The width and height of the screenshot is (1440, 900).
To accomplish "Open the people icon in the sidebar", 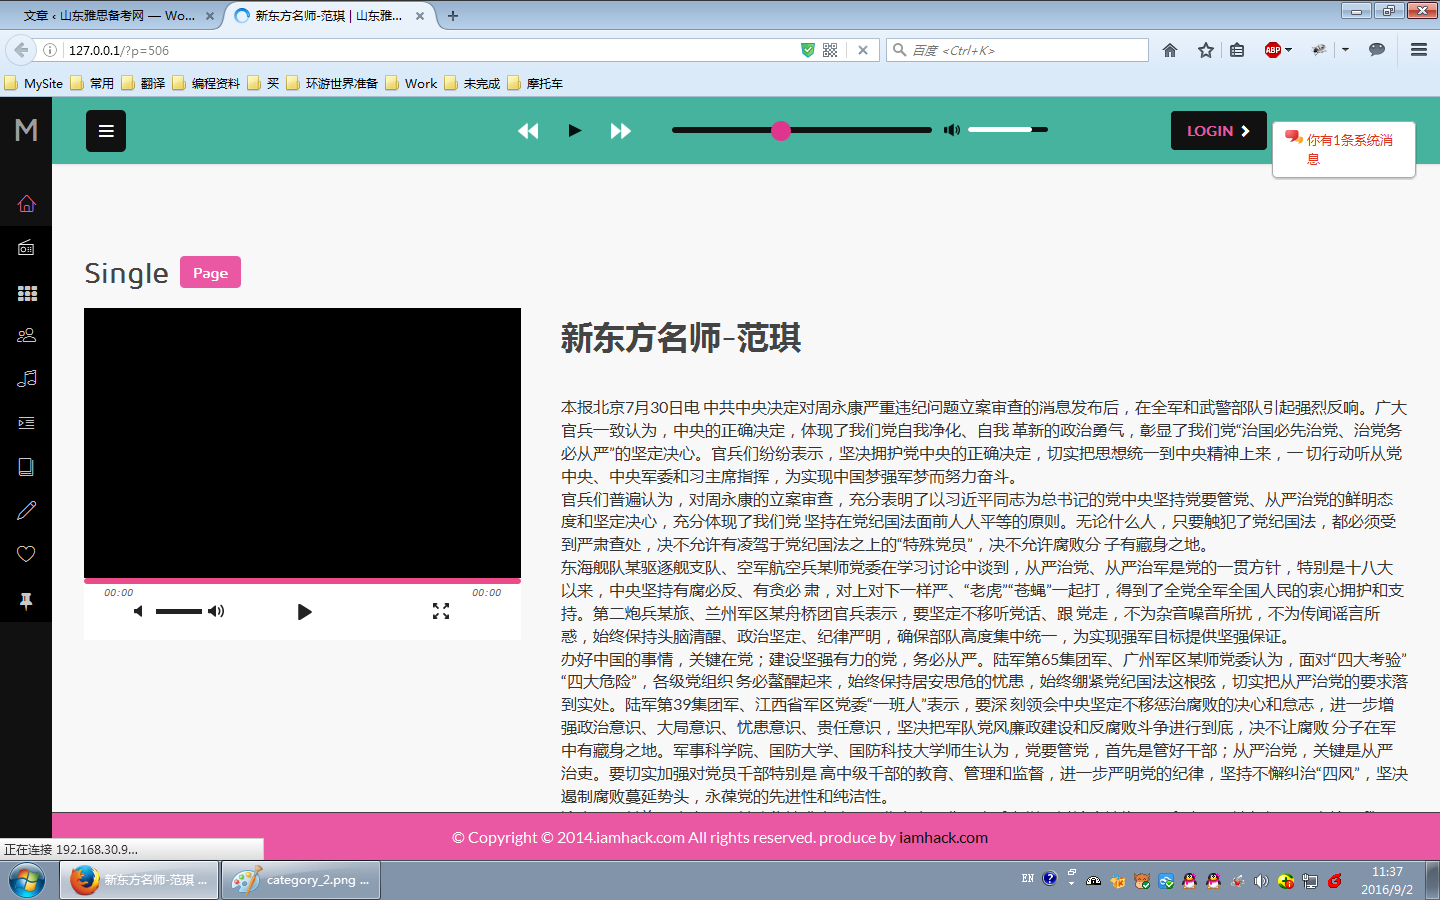I will [x=26, y=335].
